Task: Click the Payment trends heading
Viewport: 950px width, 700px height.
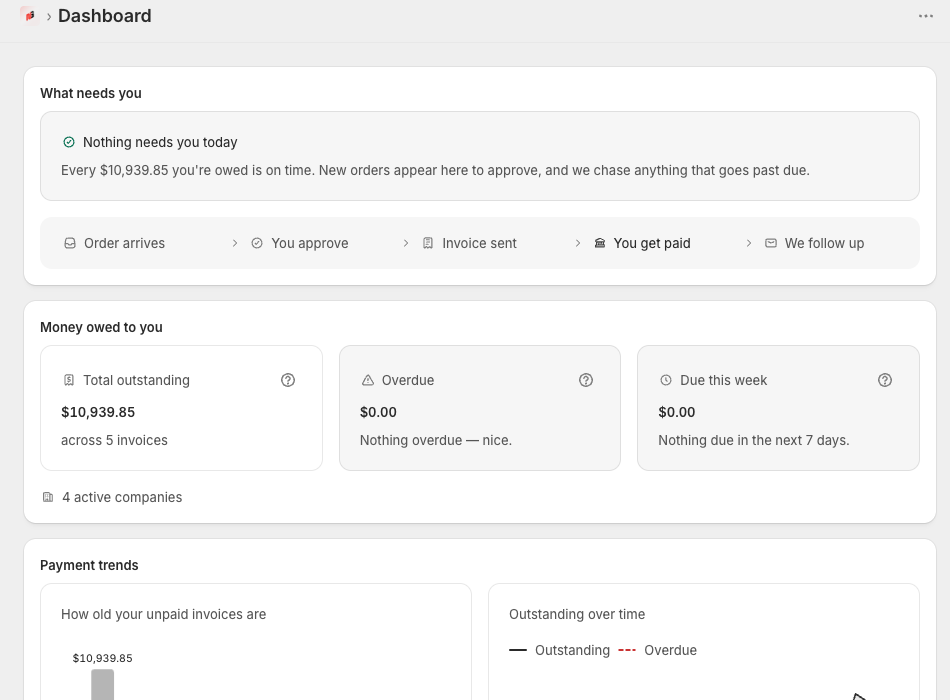Action: [89, 565]
